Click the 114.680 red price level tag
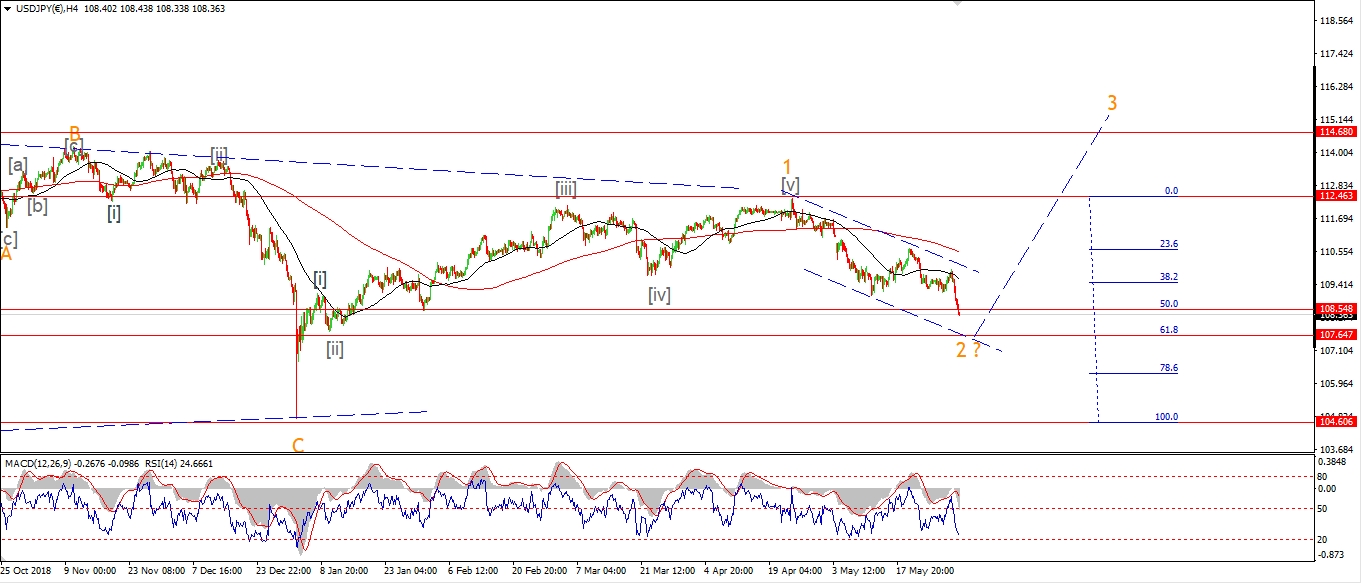 (1335, 132)
